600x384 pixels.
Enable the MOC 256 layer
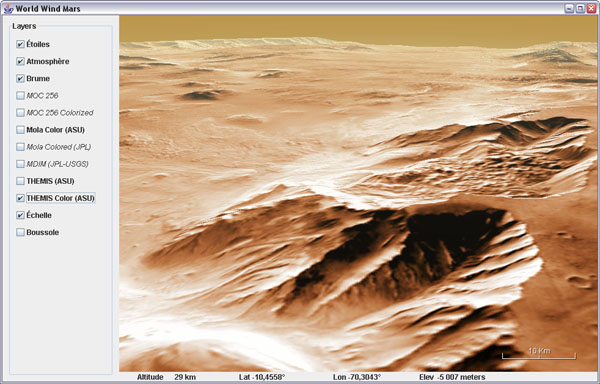click(x=20, y=96)
